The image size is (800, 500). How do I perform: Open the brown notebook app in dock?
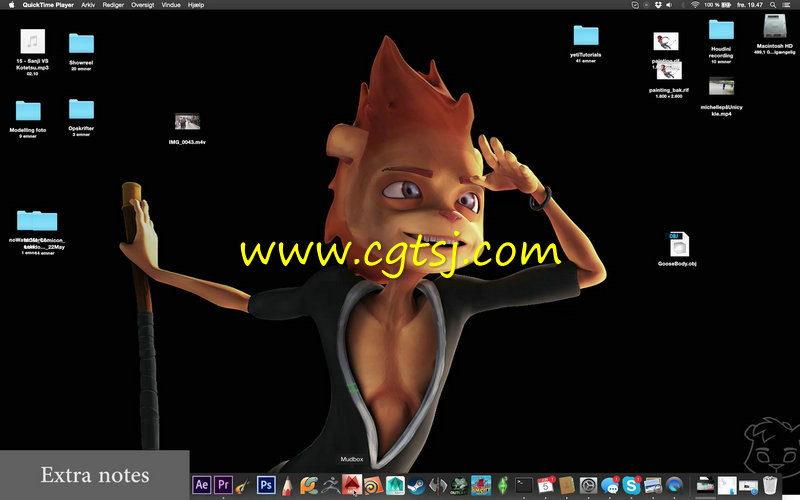click(567, 485)
